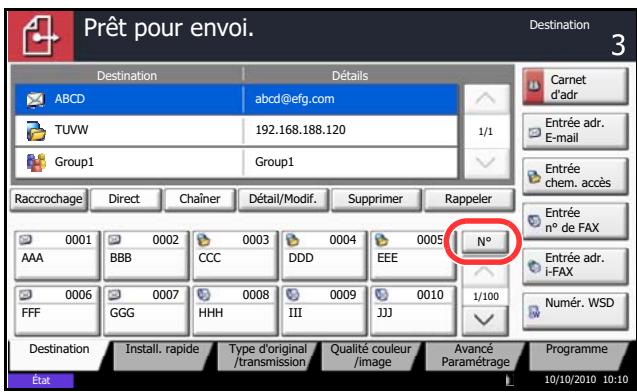Switch to Install. rapide tab
The image size is (637, 392).
(x=162, y=355)
